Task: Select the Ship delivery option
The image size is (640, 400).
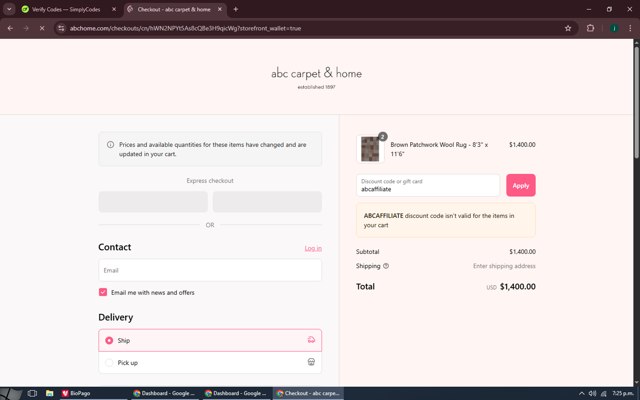Action: tap(210, 340)
